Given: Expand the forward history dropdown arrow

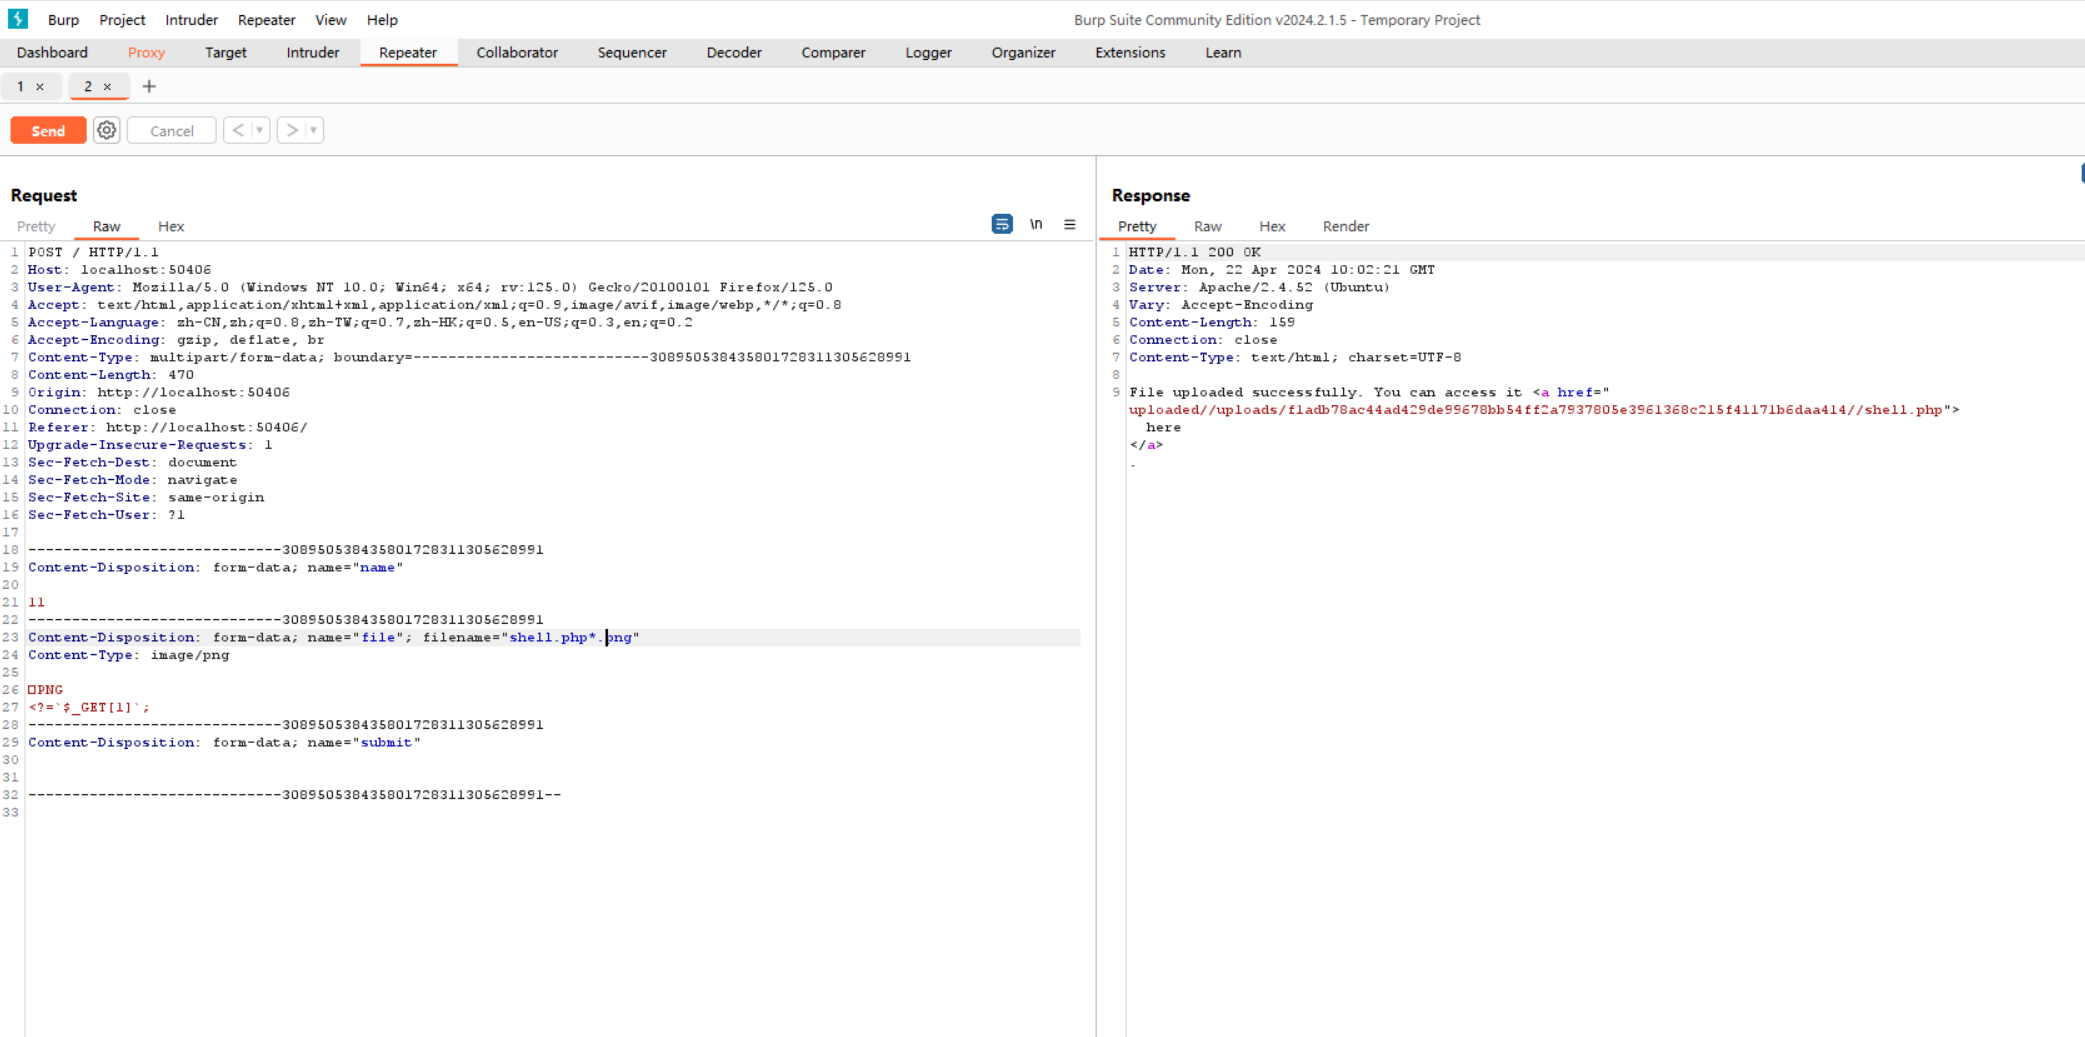Looking at the screenshot, I should 314,131.
